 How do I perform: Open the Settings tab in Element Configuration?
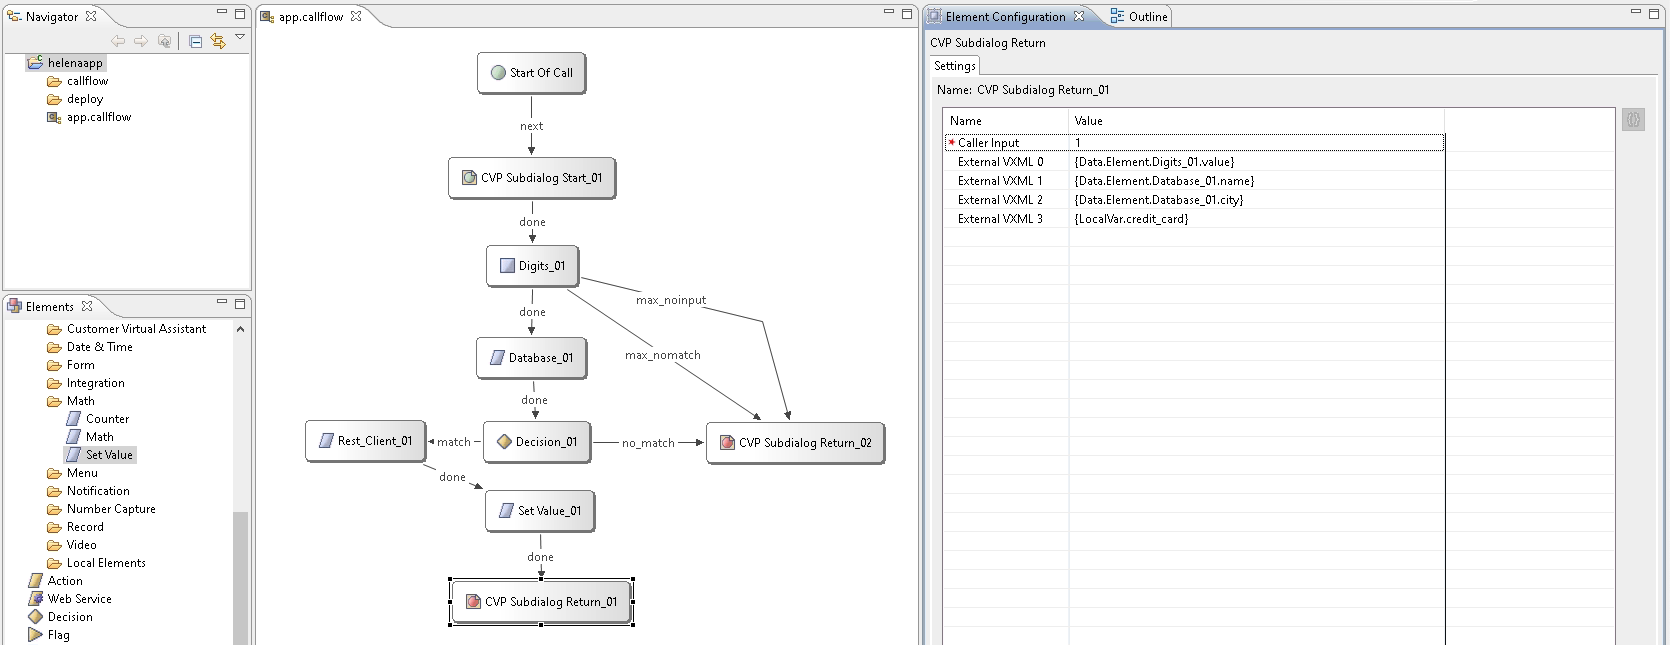[x=954, y=66]
